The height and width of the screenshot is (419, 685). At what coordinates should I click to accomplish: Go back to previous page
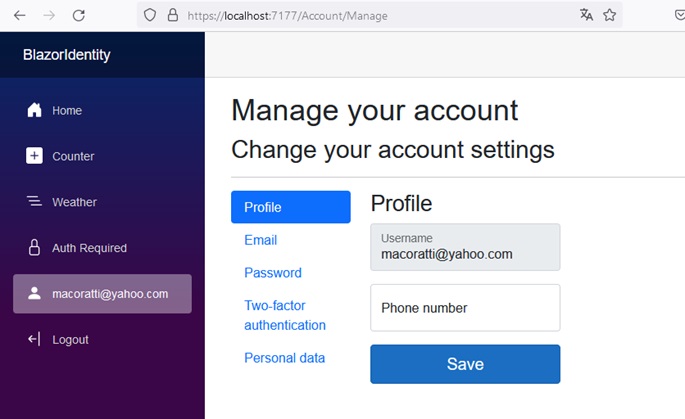pos(20,16)
